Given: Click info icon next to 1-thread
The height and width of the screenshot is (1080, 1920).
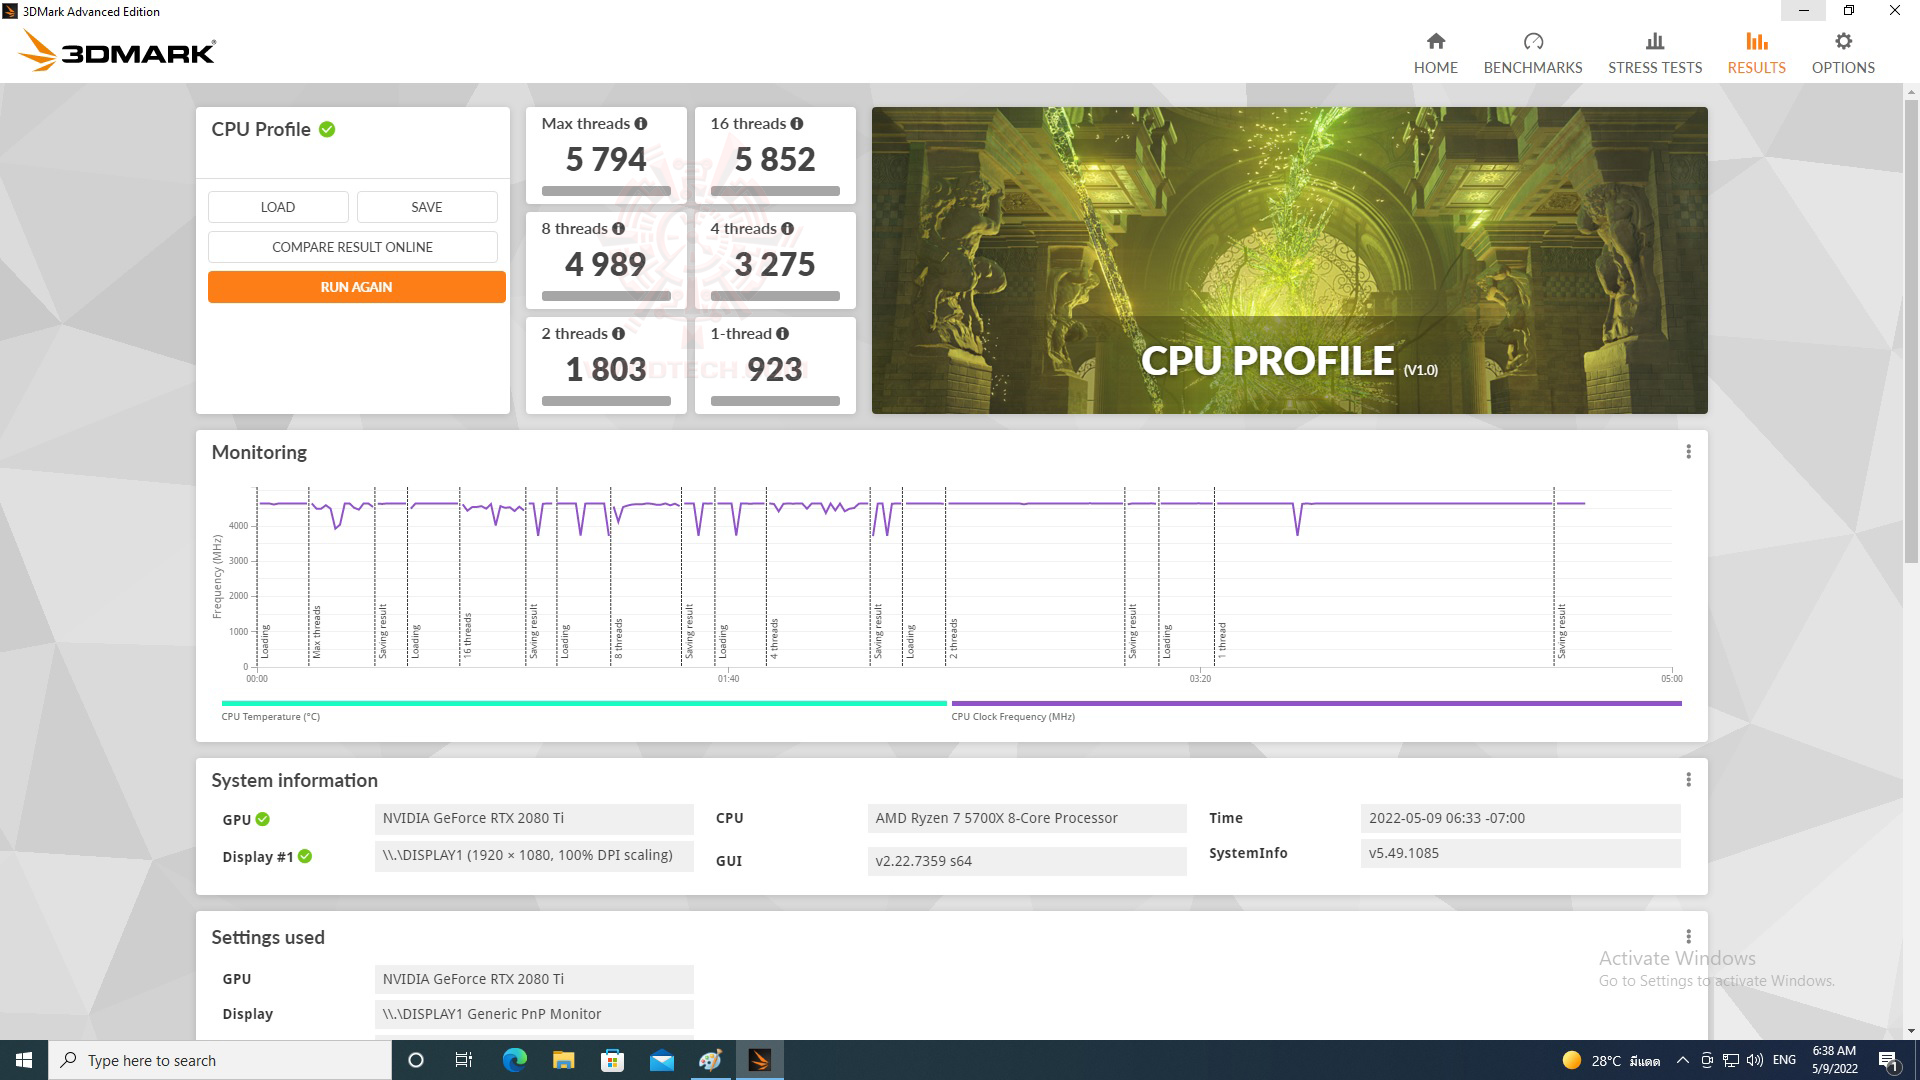Looking at the screenshot, I should (782, 334).
